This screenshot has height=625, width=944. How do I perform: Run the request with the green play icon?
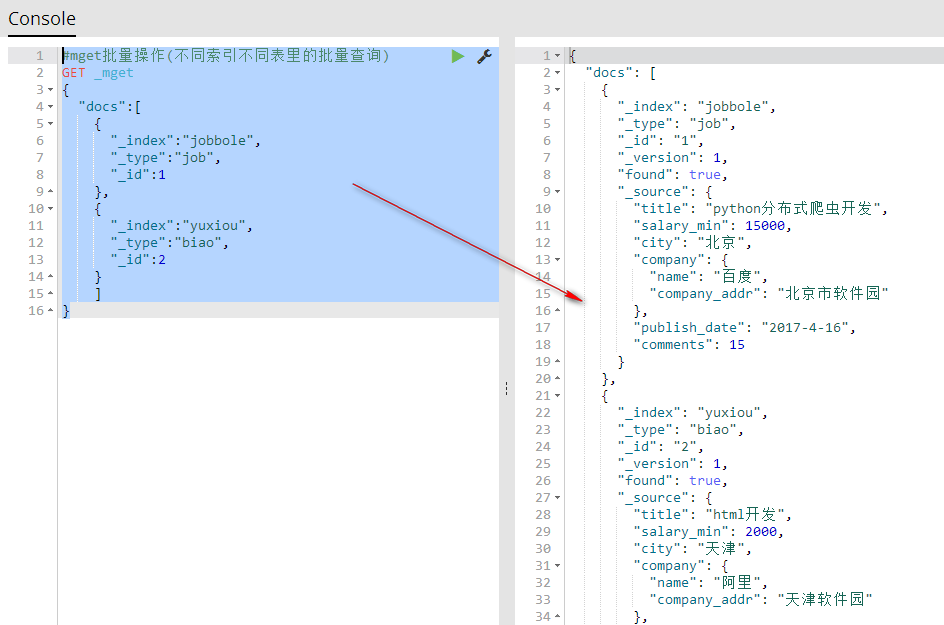pyautogui.click(x=458, y=56)
